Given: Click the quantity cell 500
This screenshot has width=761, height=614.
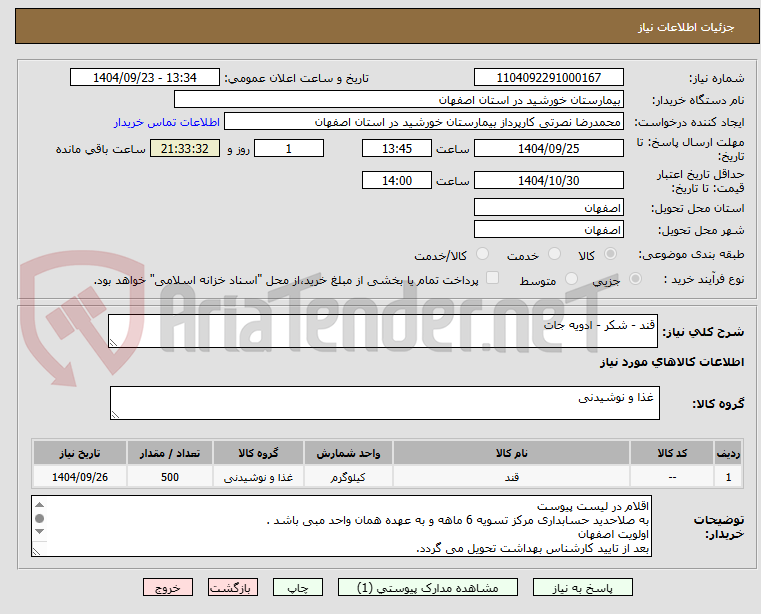Looking at the screenshot, I should (x=170, y=477).
